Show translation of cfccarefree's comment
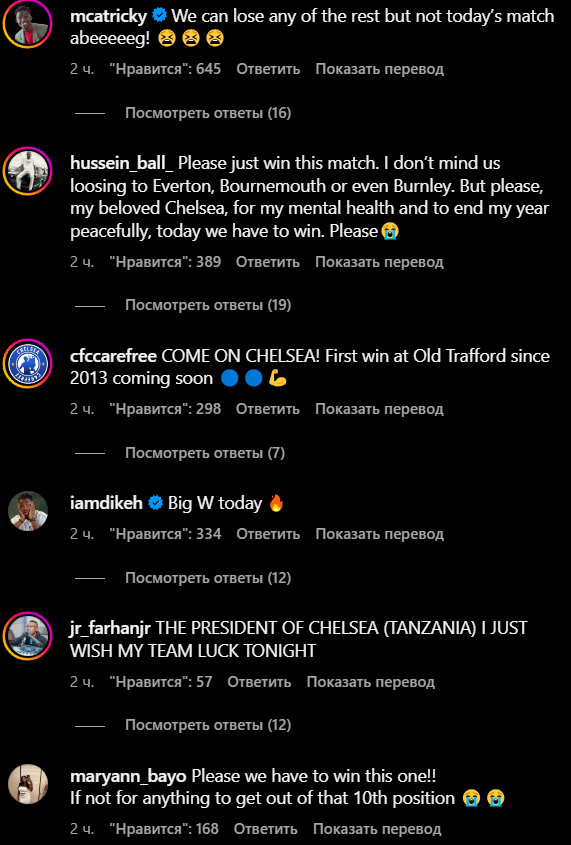Screen dimensions: 571x845 pyautogui.click(x=379, y=409)
